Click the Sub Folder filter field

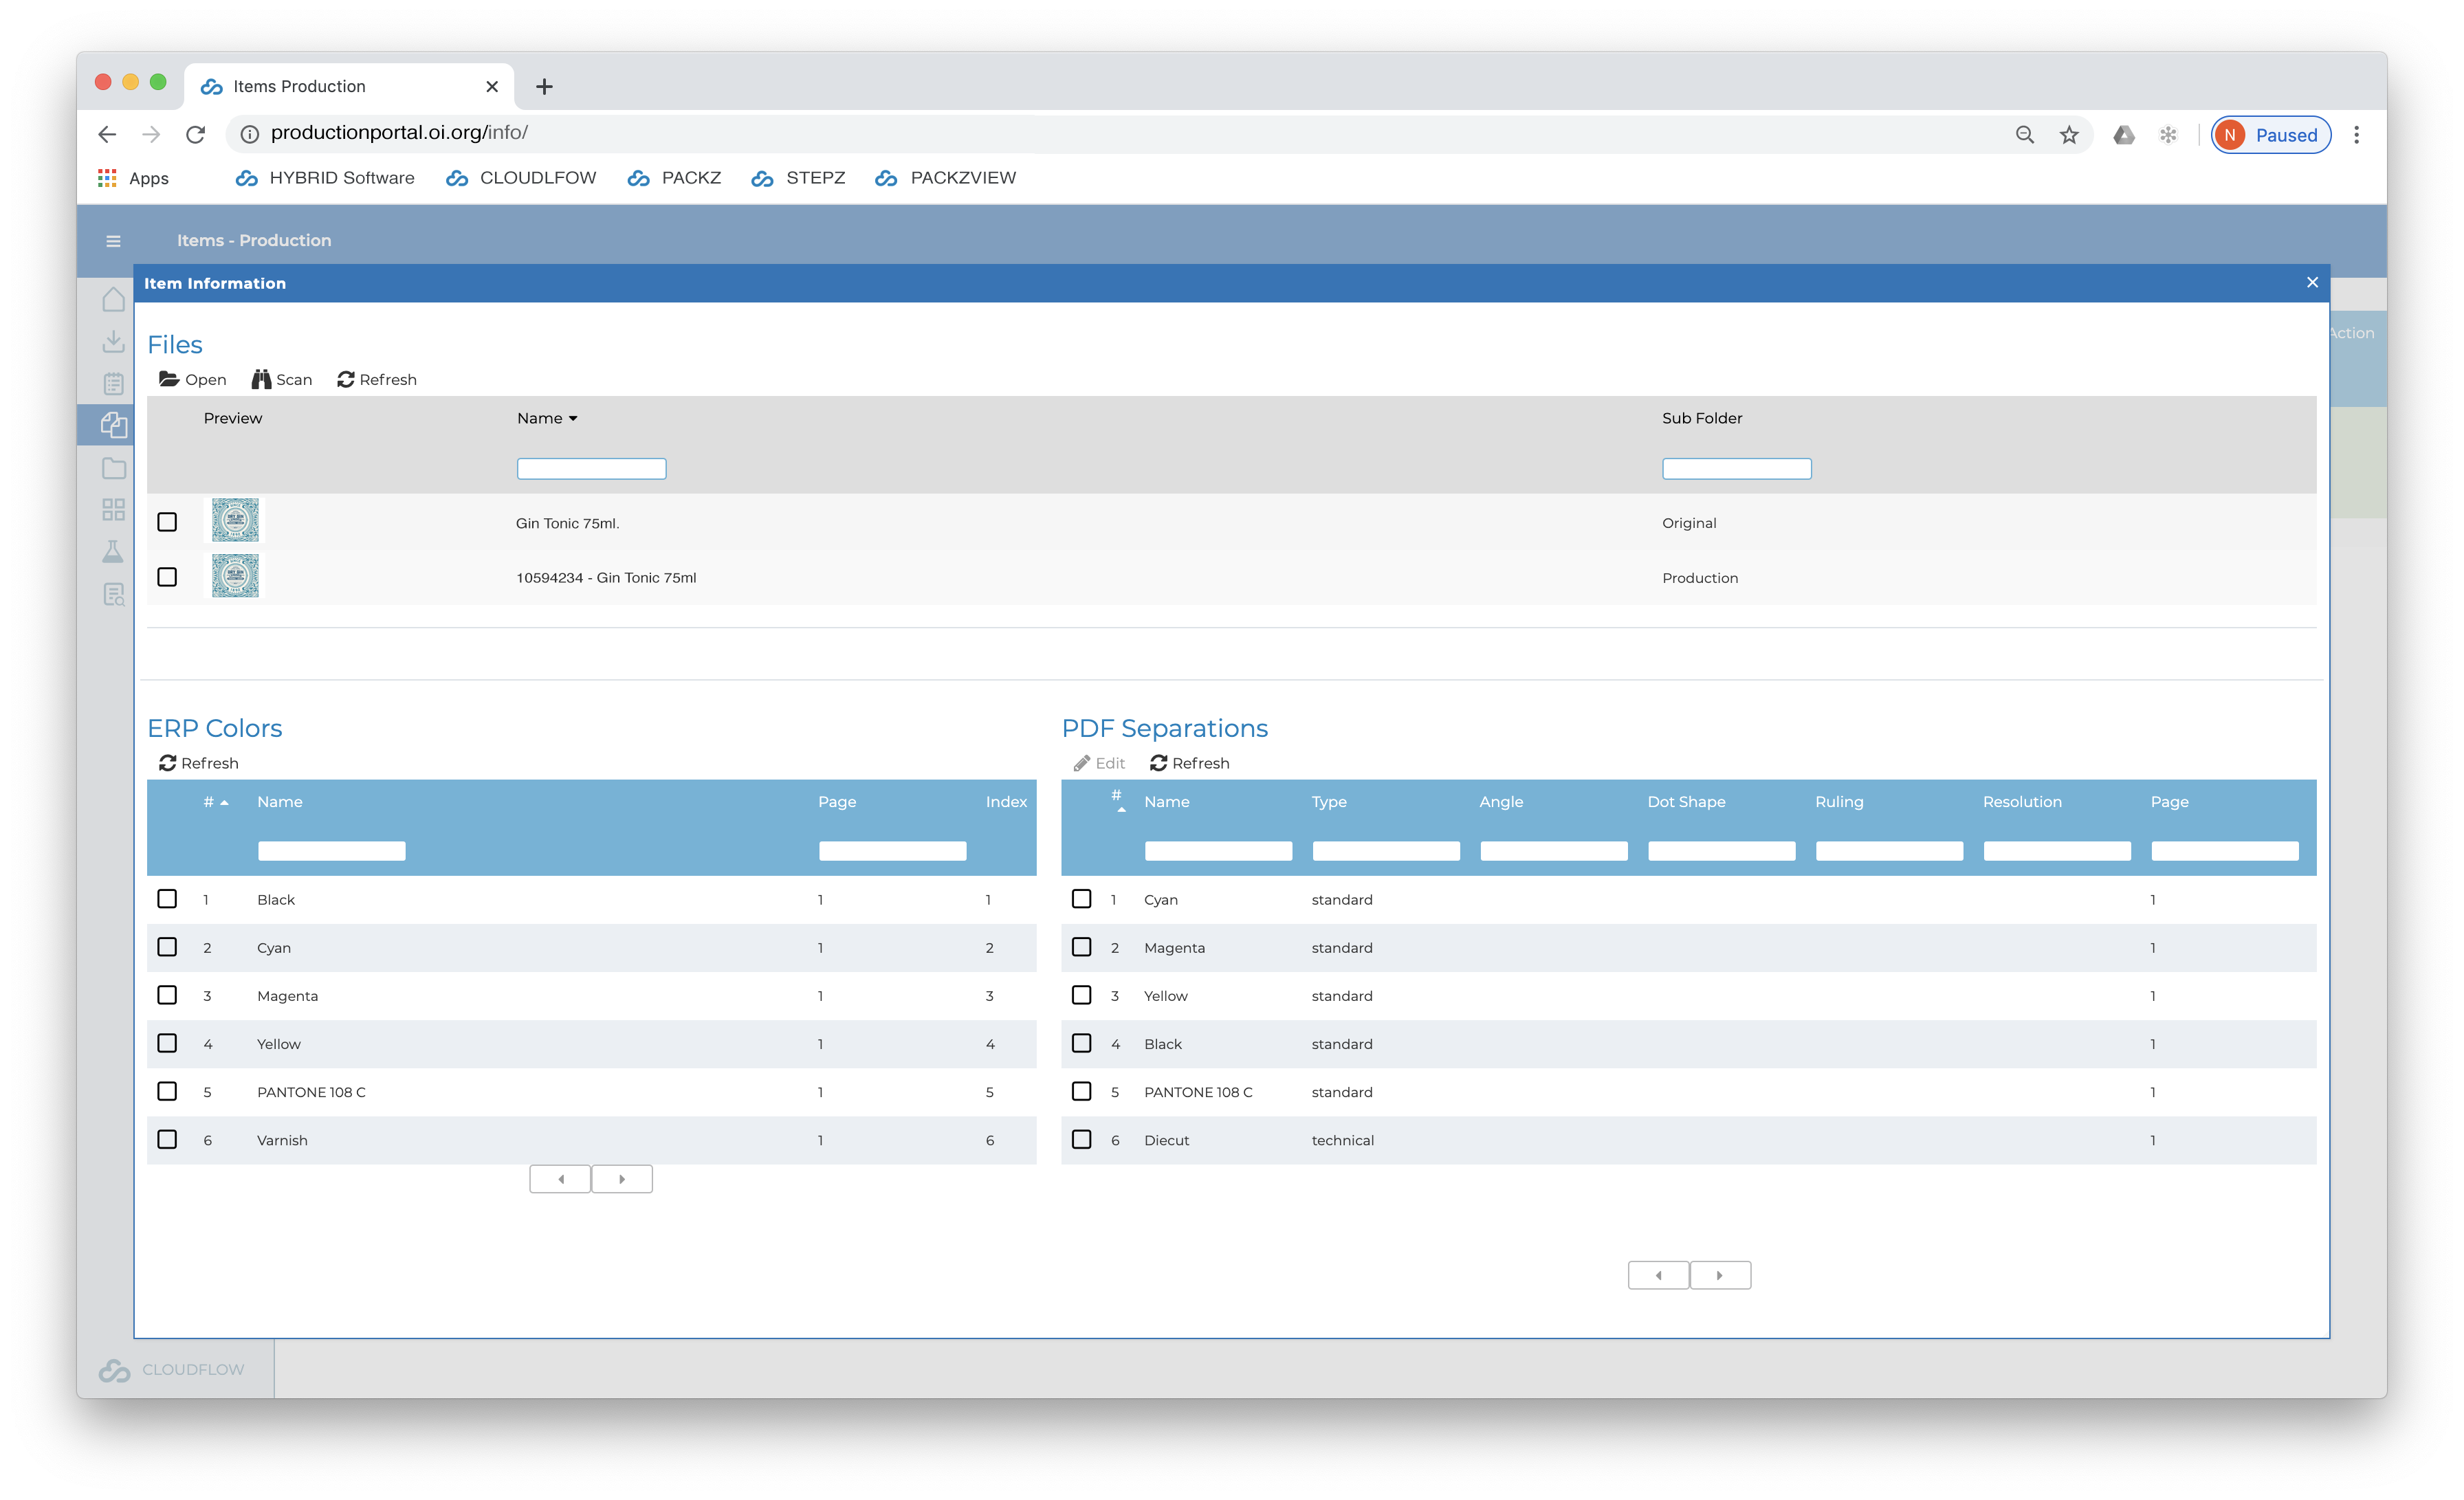click(x=1736, y=468)
